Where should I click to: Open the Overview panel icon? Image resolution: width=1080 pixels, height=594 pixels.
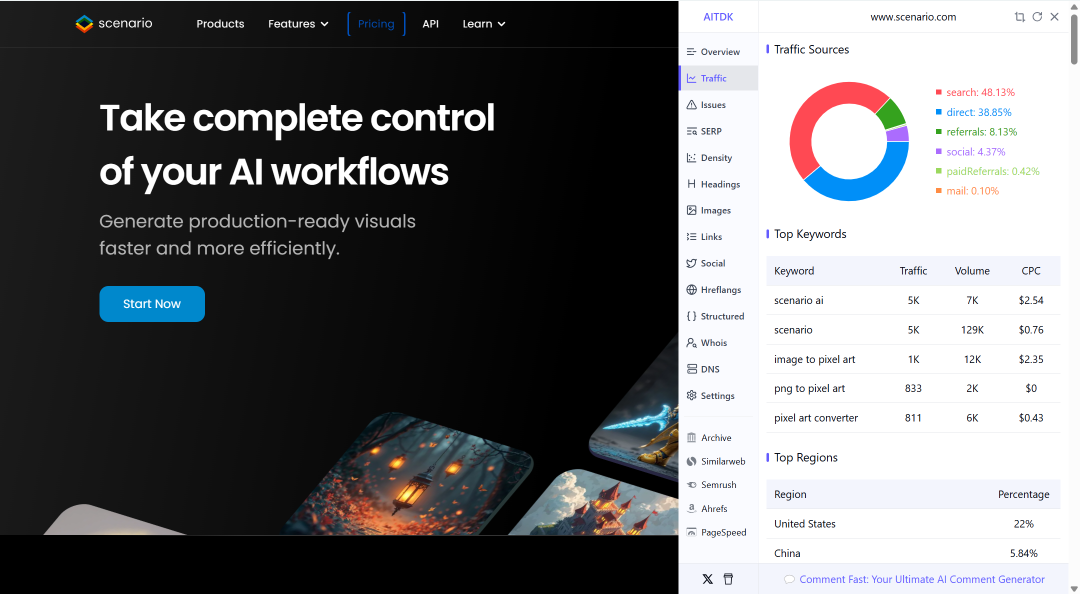(x=691, y=52)
